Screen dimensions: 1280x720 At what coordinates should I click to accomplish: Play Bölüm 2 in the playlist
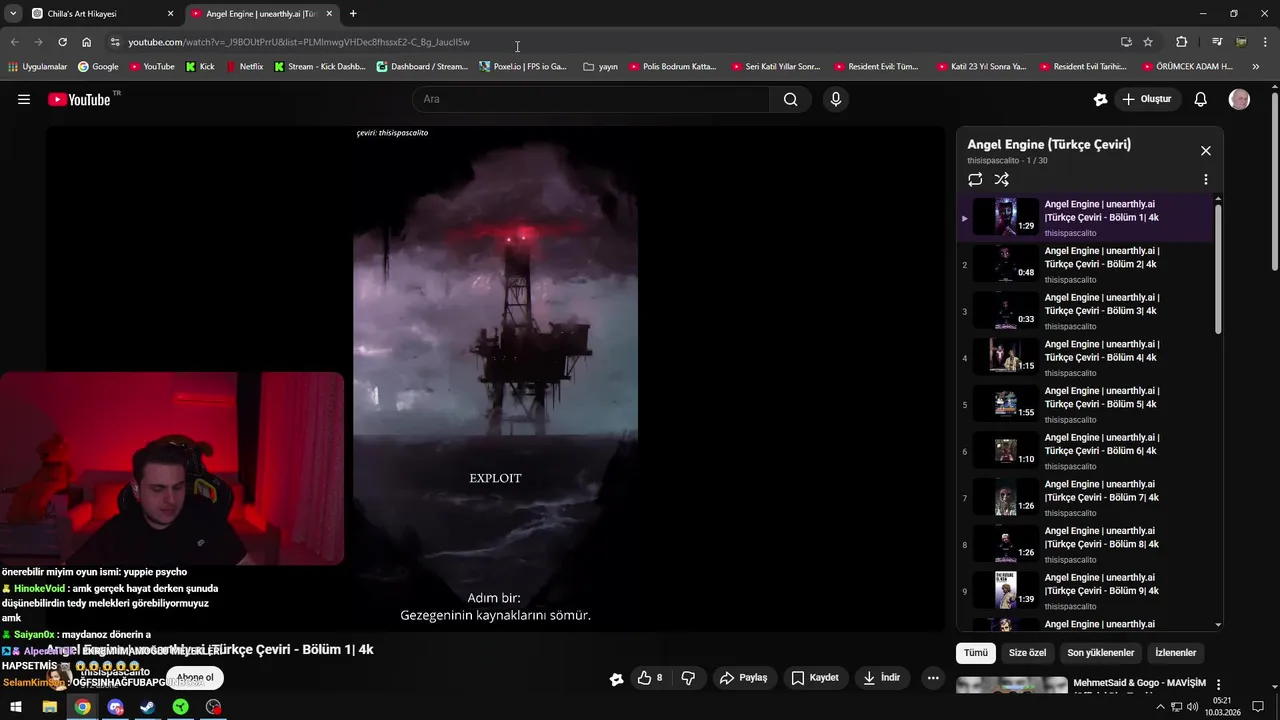(1085, 264)
